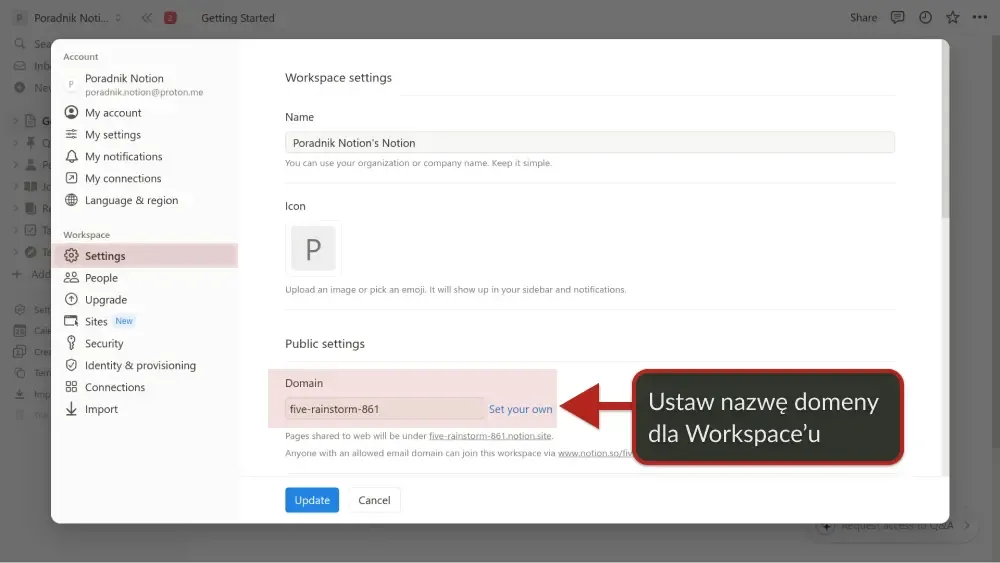Click the Domain input field

[384, 409]
